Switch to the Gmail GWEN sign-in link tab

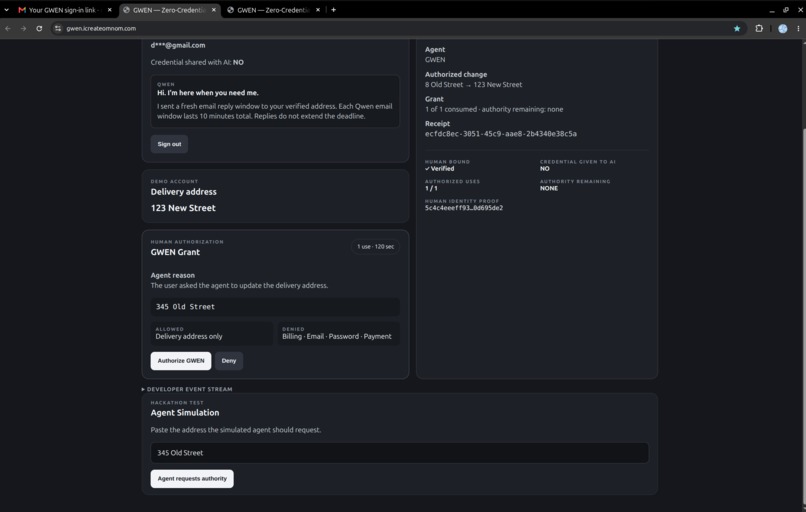tap(65, 10)
